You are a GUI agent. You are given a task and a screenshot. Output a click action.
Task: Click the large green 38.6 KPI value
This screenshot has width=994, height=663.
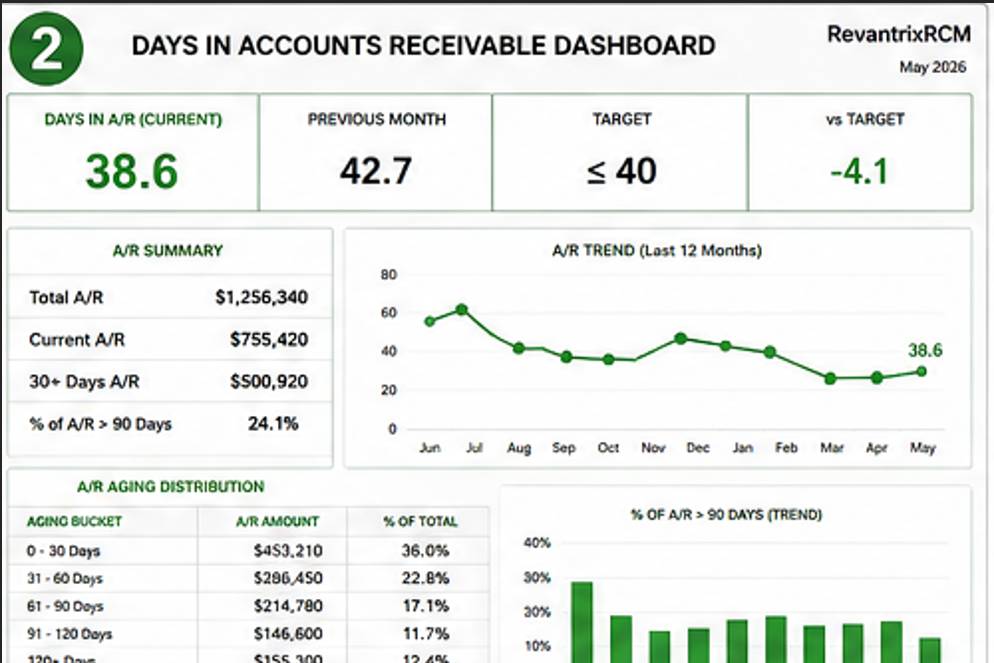coord(132,171)
